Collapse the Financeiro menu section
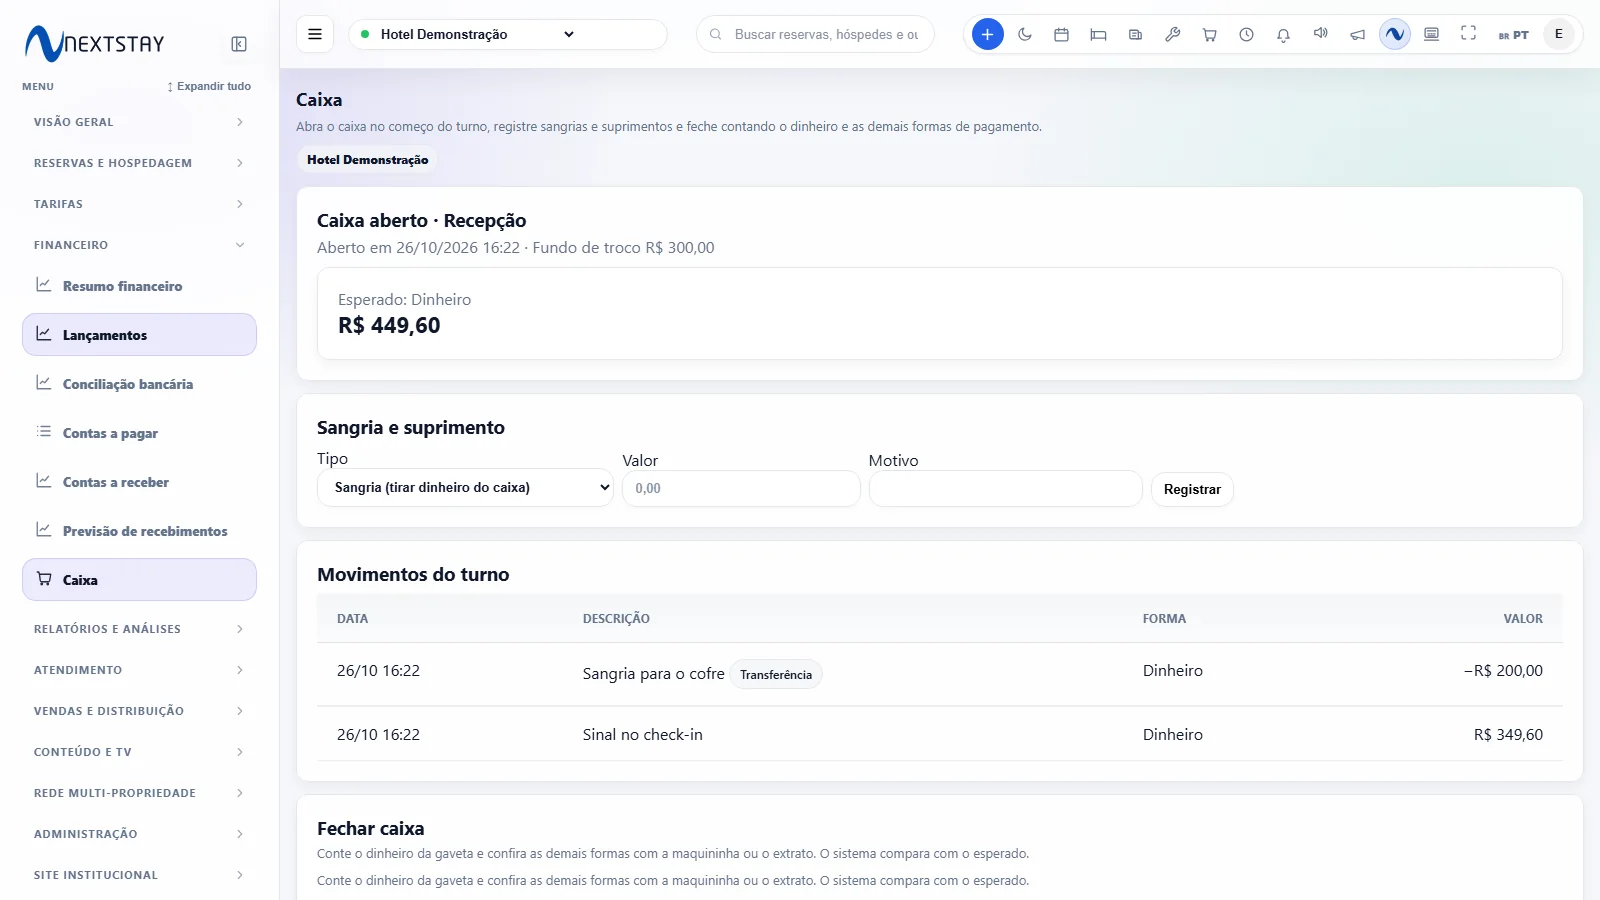This screenshot has width=1600, height=900. pos(139,245)
